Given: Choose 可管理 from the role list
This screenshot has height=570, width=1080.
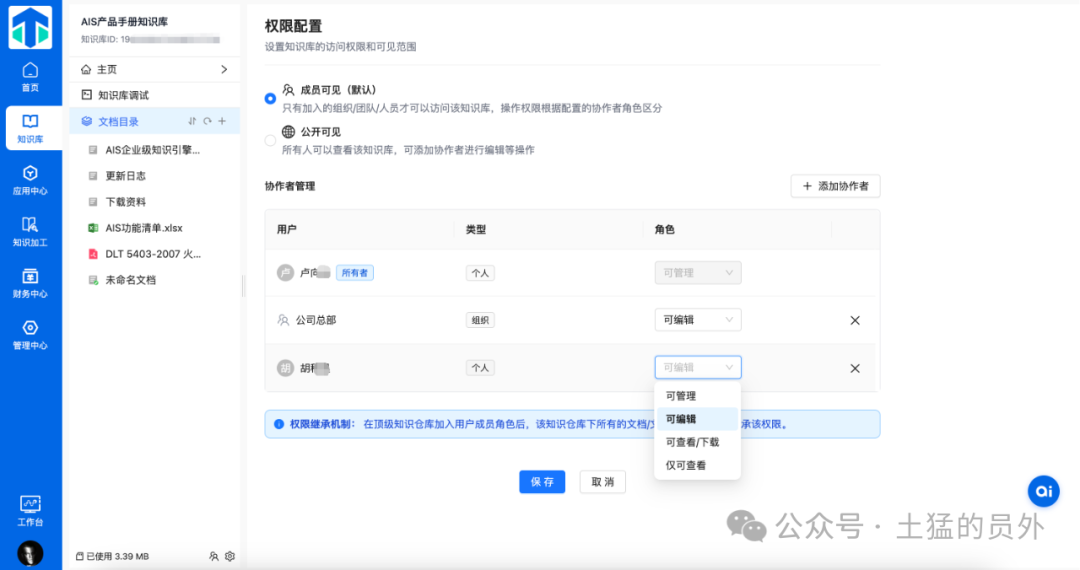Looking at the screenshot, I should tap(697, 396).
